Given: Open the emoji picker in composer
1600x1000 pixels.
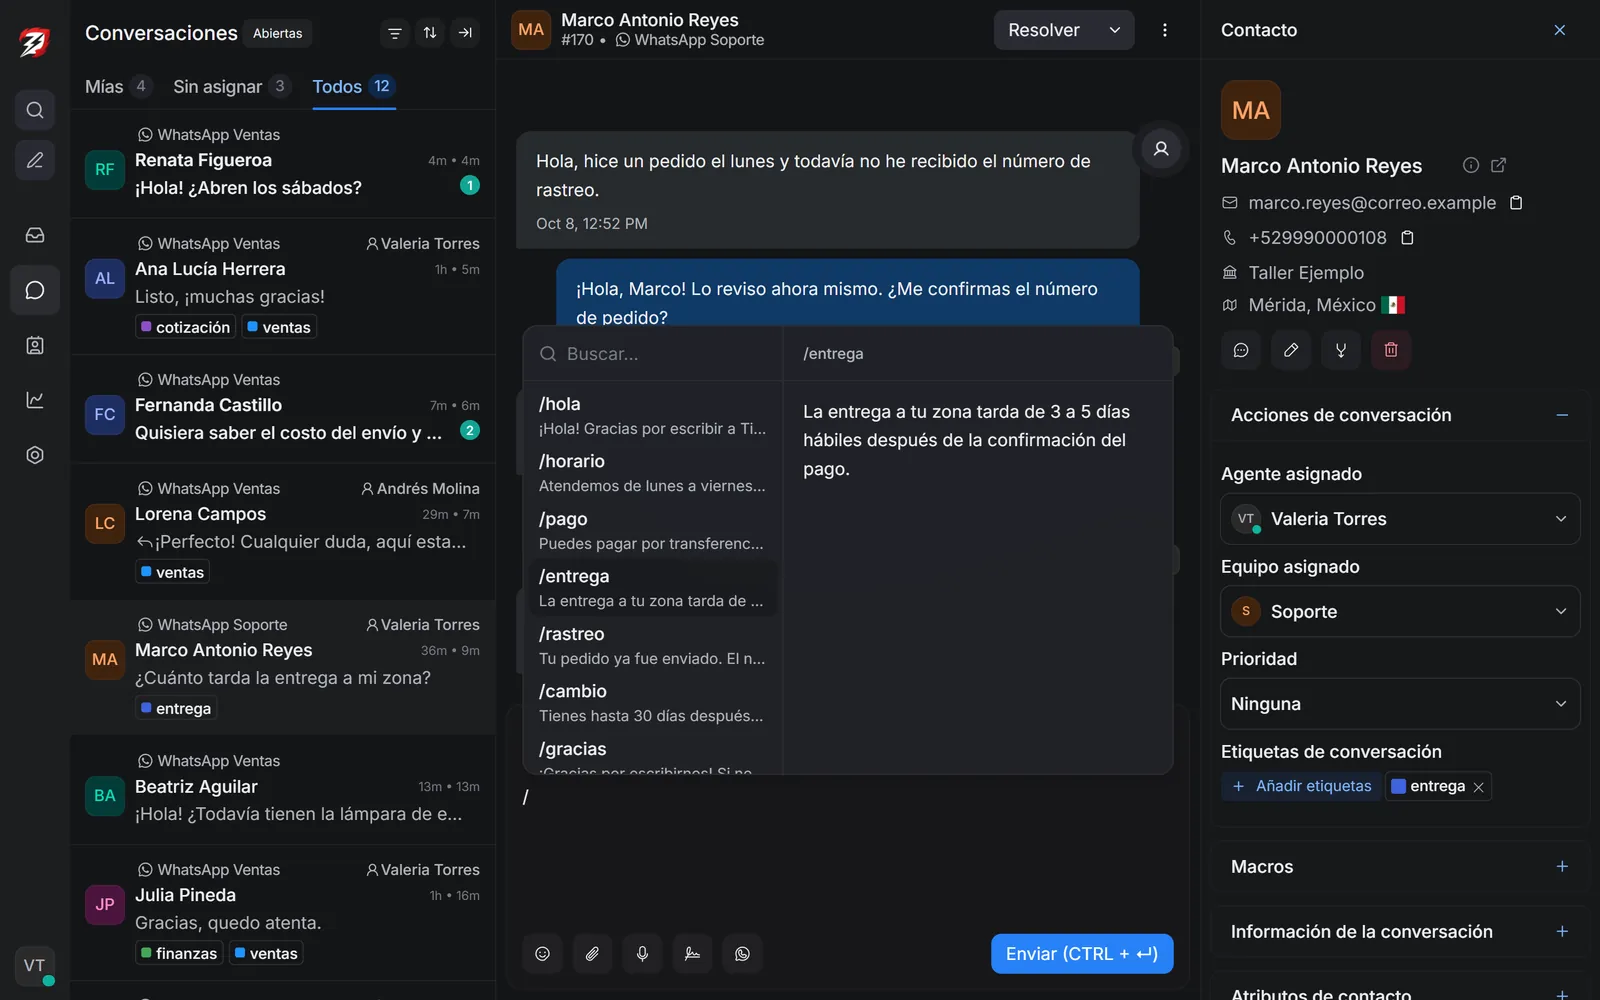Looking at the screenshot, I should (542, 954).
